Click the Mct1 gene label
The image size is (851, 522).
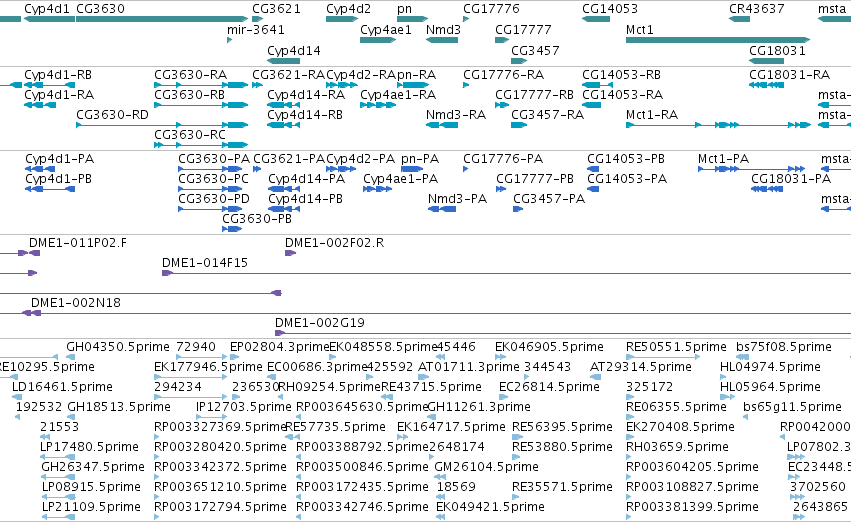click(639, 29)
